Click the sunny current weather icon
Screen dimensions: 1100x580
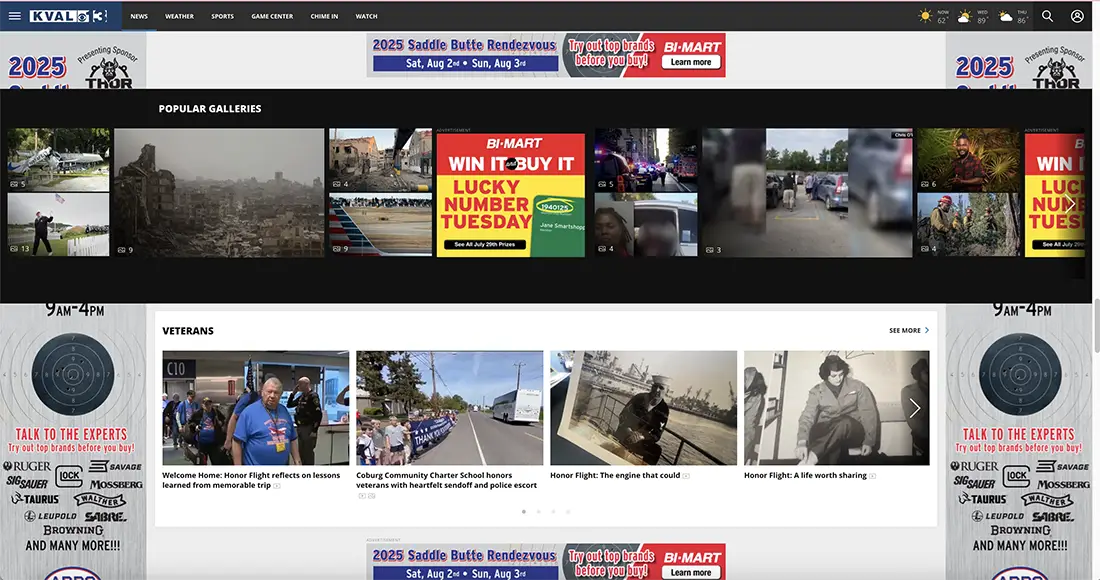925,16
